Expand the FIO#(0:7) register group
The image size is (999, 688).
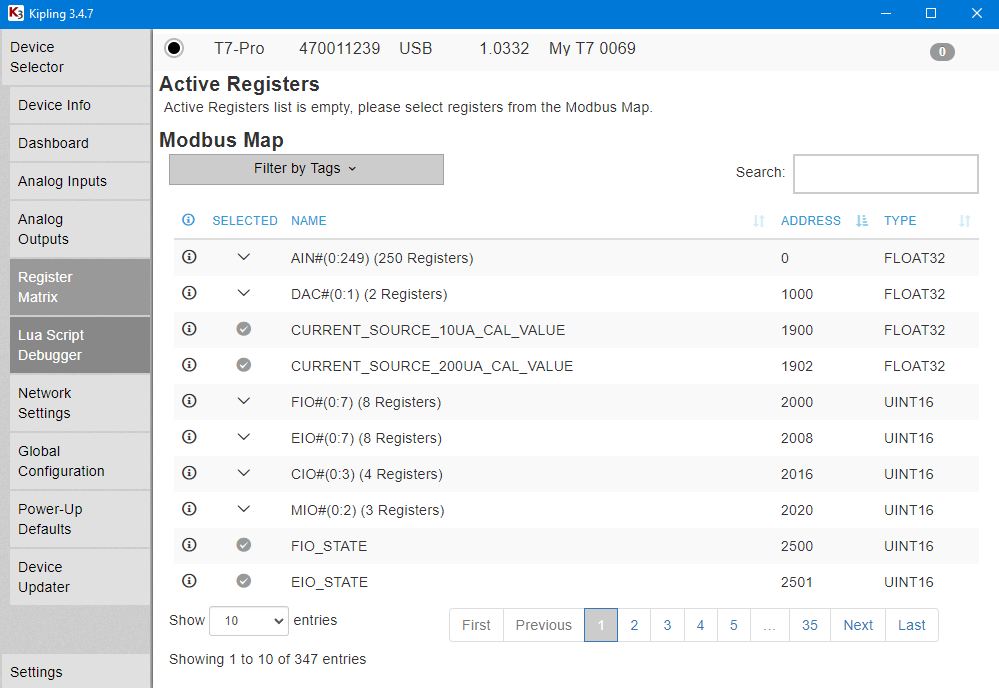pos(244,401)
